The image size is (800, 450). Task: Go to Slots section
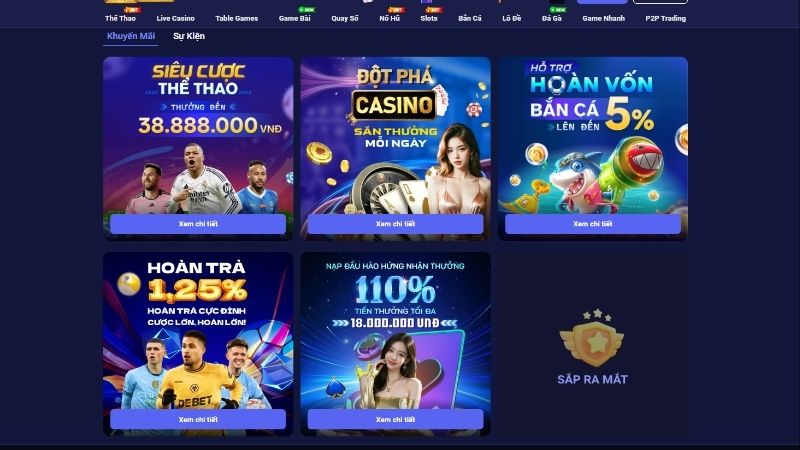pyautogui.click(x=429, y=18)
